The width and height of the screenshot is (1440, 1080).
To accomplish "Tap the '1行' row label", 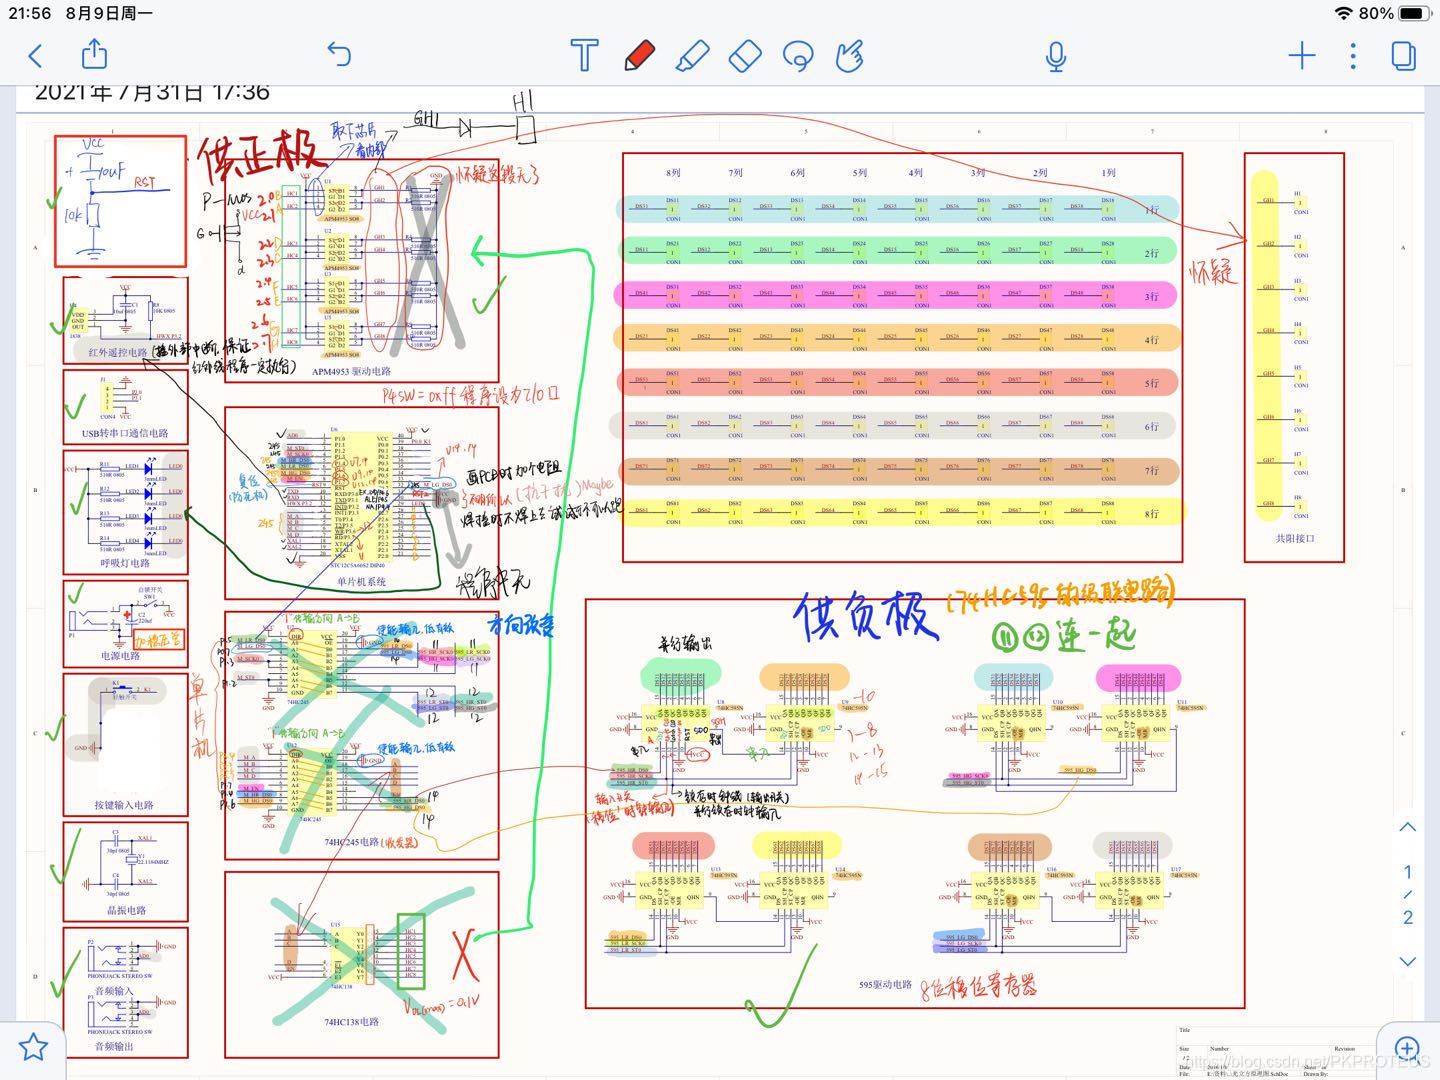I will [x=1152, y=211].
